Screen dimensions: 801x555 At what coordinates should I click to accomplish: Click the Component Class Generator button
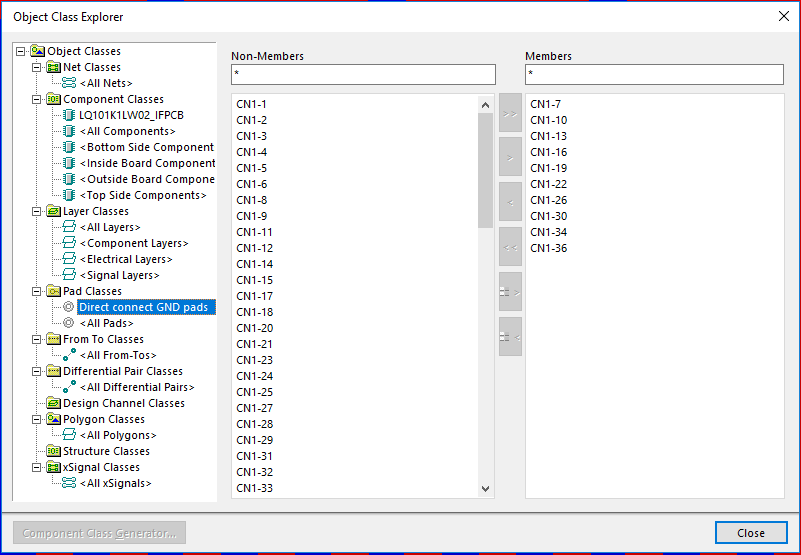coord(100,533)
